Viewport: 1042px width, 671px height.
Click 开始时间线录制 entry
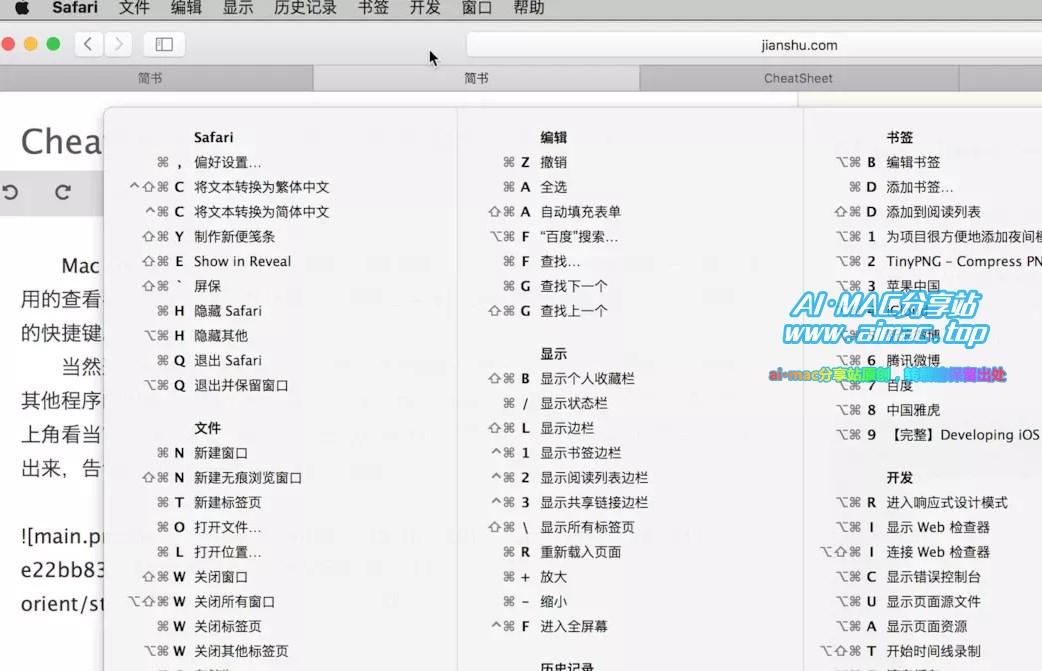934,651
